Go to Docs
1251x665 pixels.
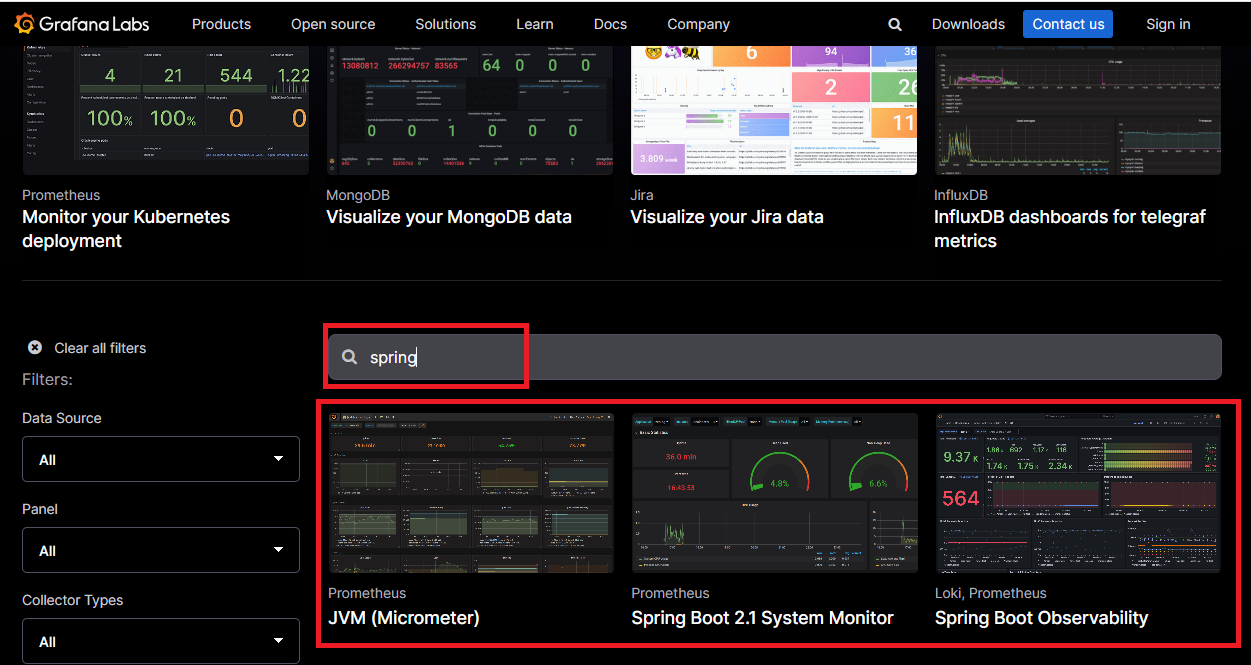pos(610,24)
